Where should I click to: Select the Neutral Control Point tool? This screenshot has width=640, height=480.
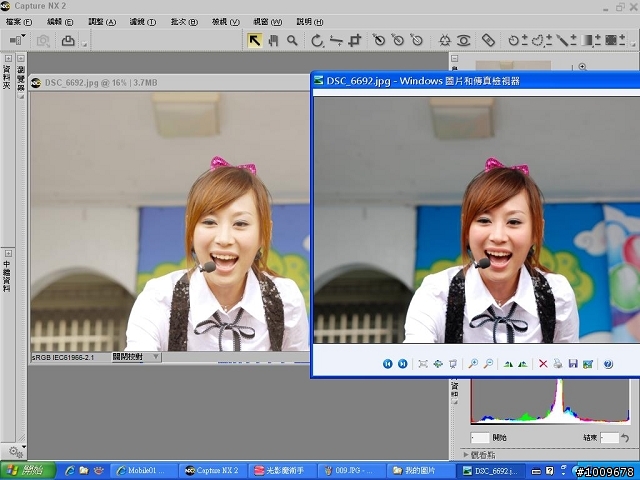pyautogui.click(x=398, y=40)
